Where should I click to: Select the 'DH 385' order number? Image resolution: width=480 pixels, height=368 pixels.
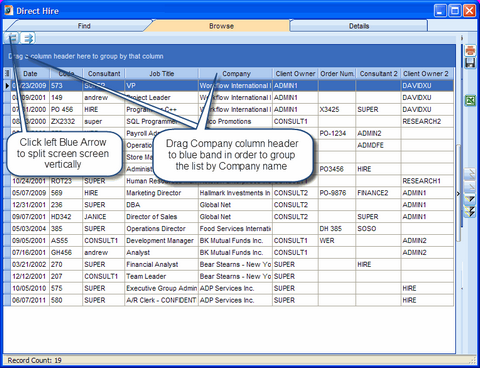tap(337, 229)
